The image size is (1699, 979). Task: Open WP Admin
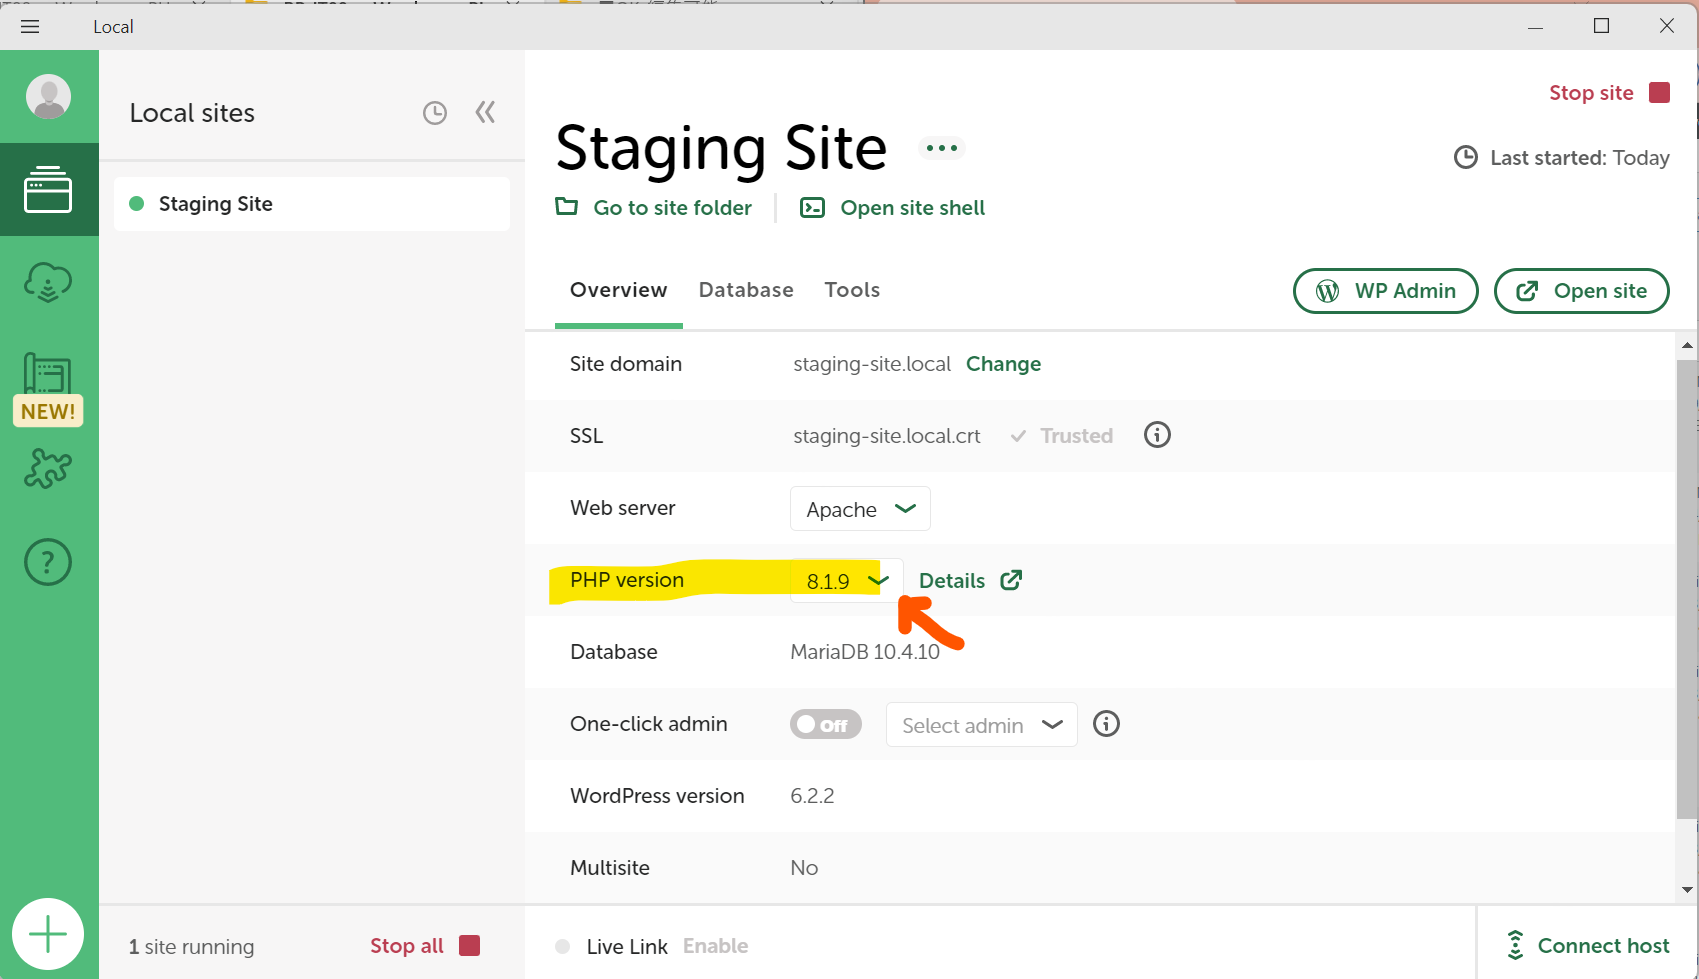tap(1385, 291)
